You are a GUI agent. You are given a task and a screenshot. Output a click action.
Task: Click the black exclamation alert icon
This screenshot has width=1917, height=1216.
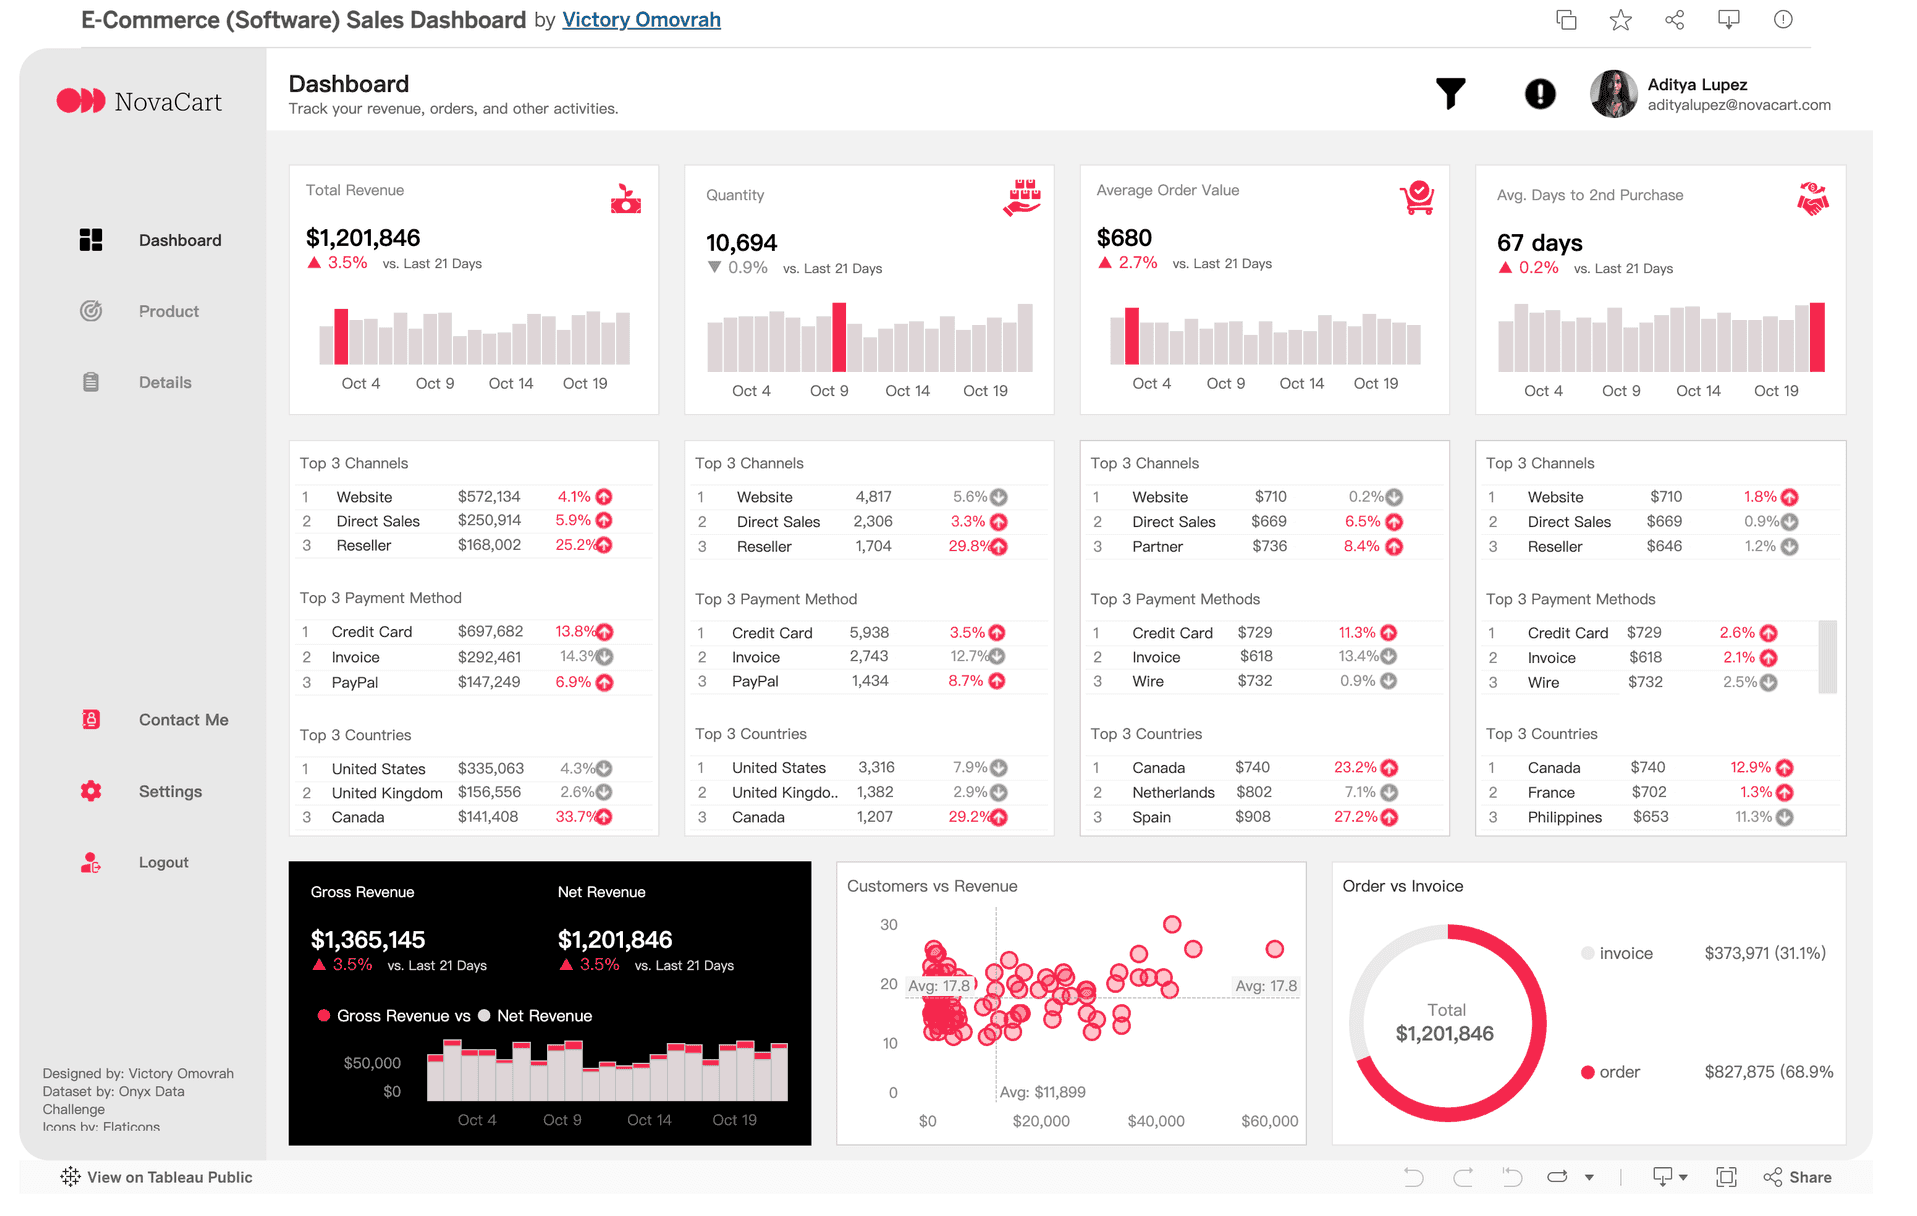click(1539, 94)
